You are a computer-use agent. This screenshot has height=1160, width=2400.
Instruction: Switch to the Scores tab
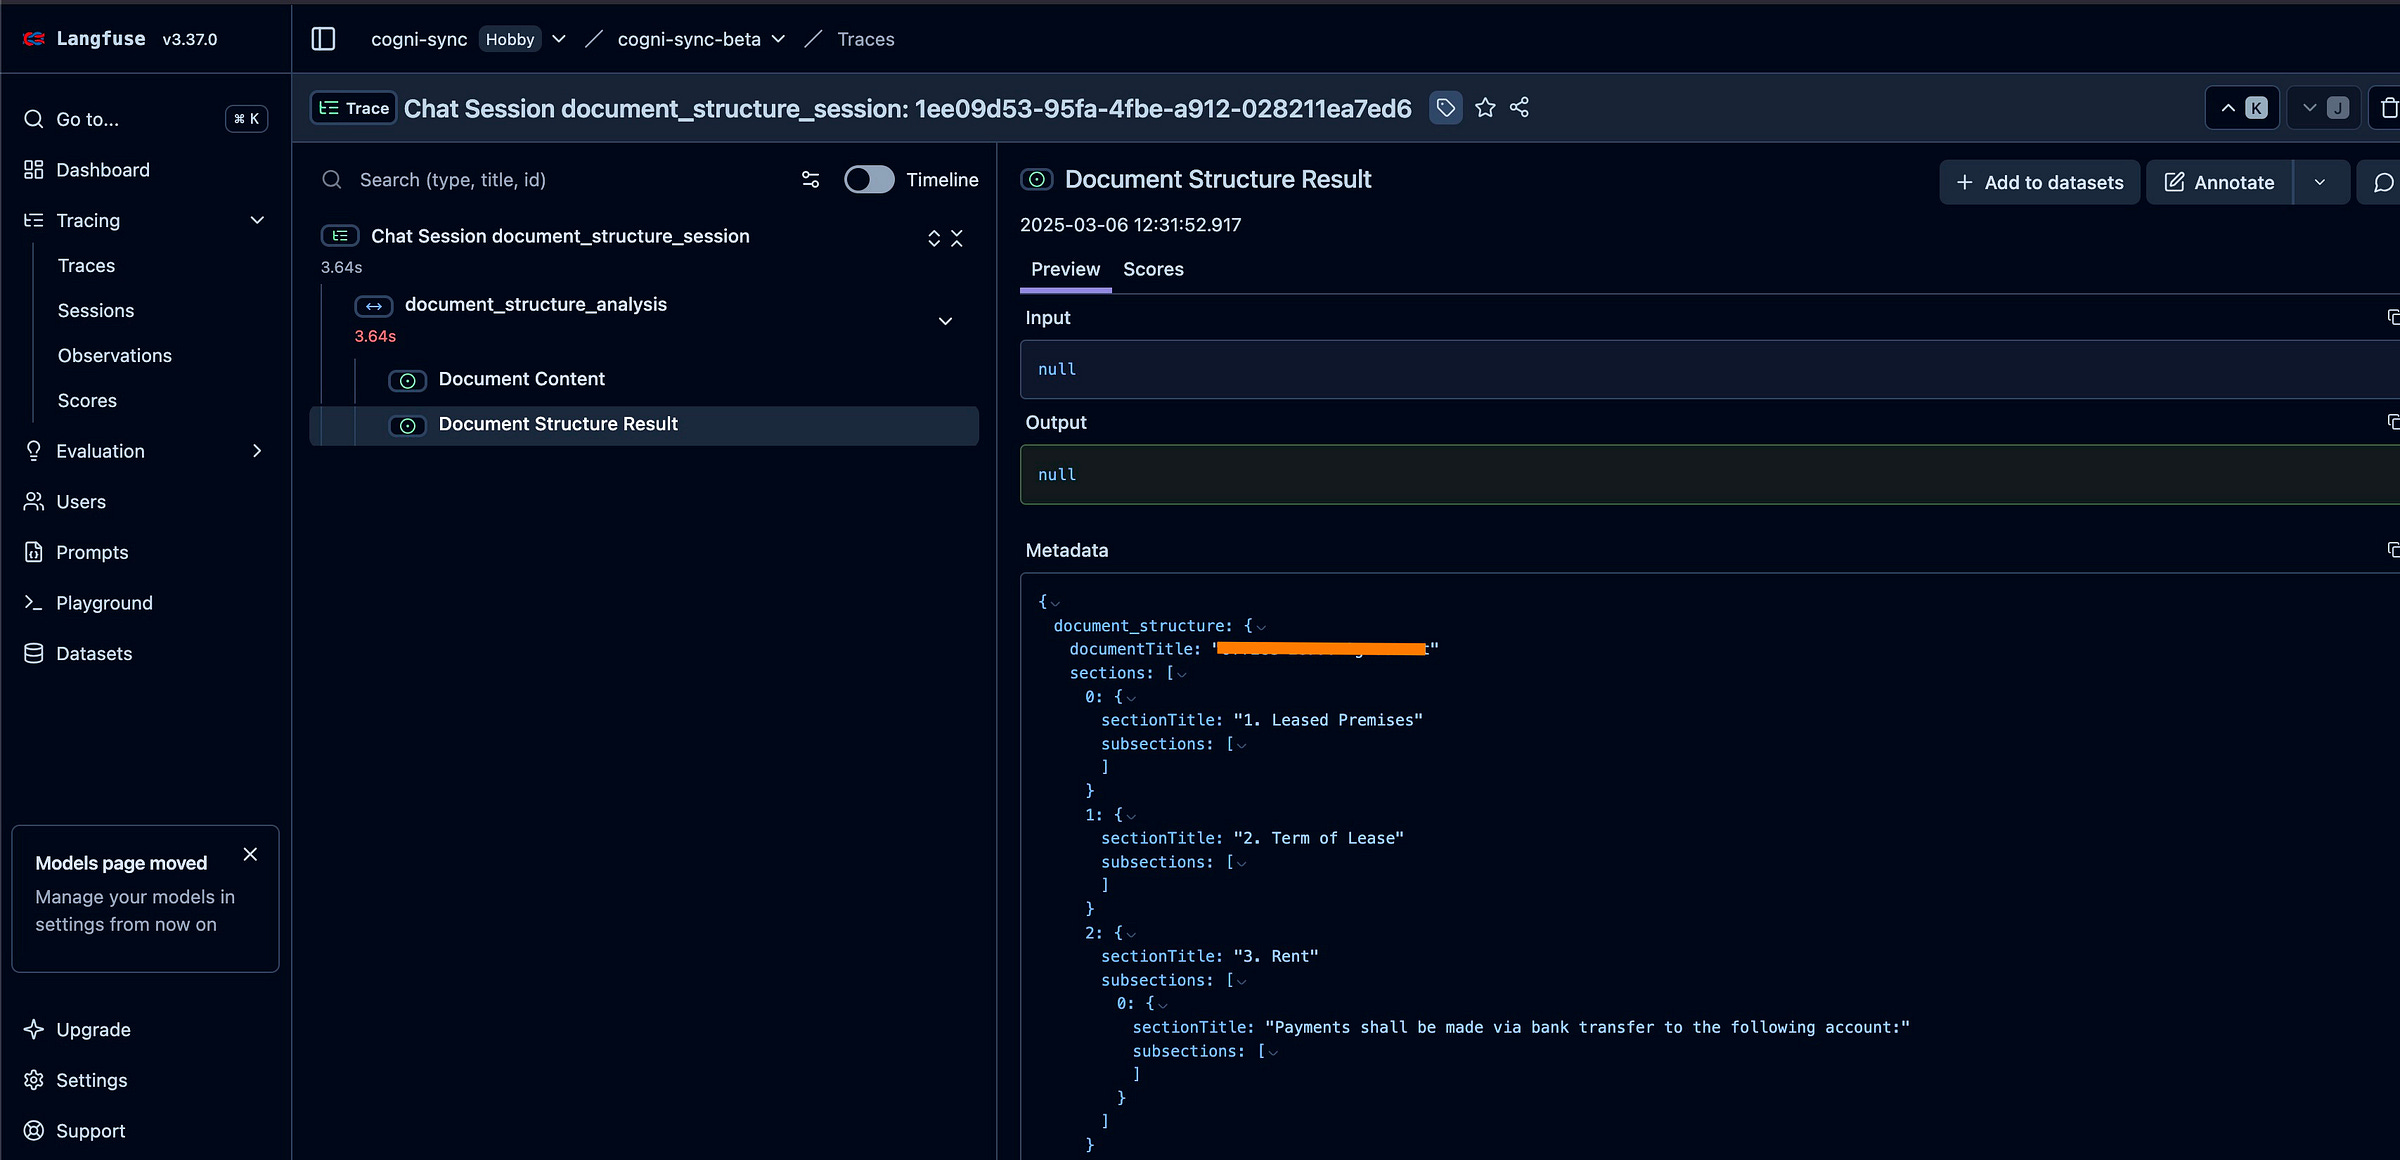pos(1153,269)
